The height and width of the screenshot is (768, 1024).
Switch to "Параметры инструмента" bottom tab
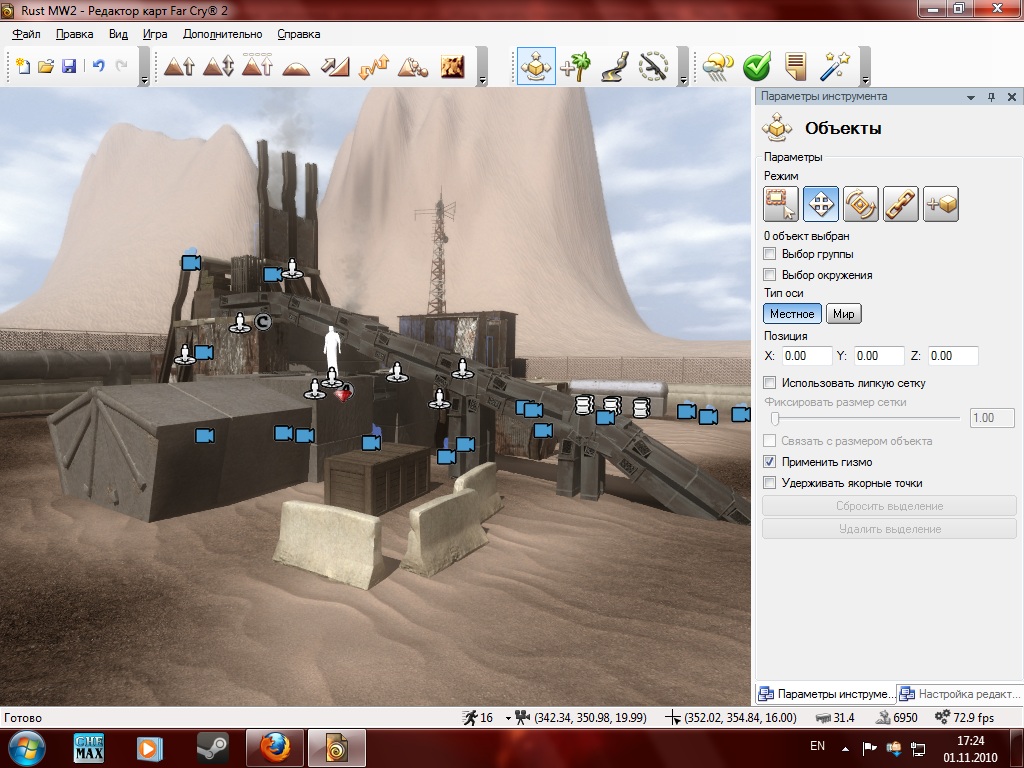pos(825,694)
